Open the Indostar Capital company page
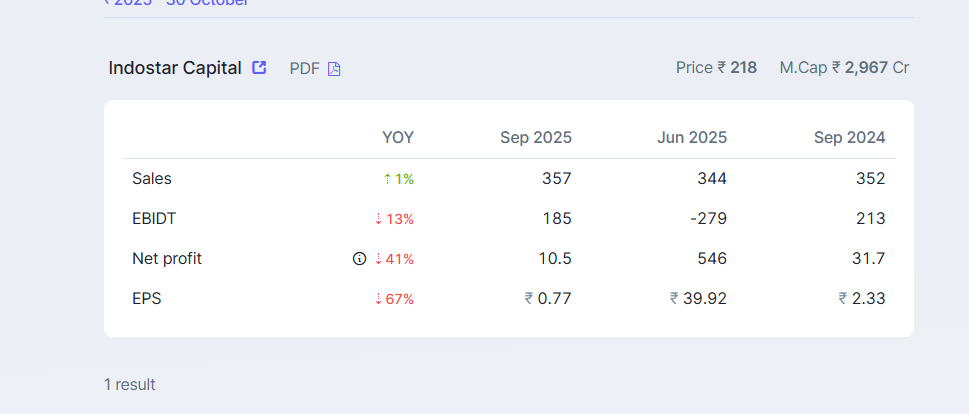 [x=175, y=68]
